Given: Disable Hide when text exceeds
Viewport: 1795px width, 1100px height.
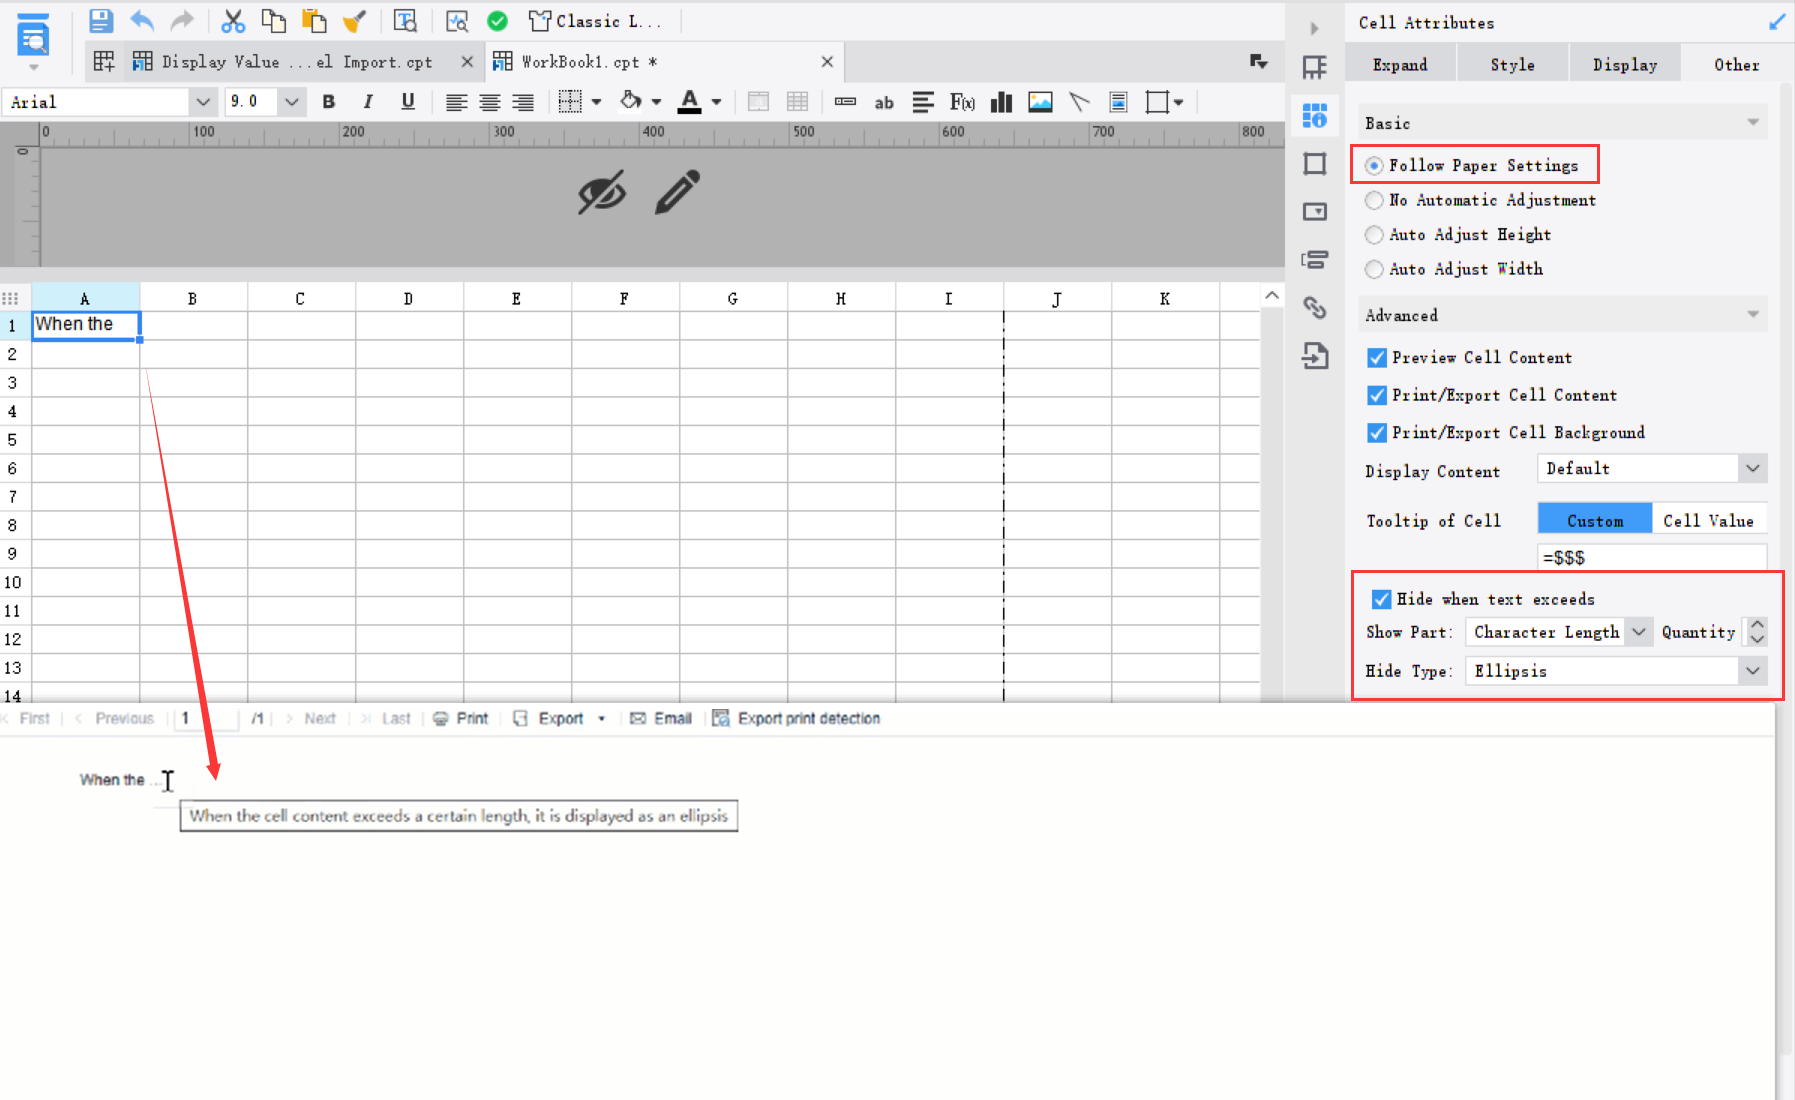Looking at the screenshot, I should 1381,599.
